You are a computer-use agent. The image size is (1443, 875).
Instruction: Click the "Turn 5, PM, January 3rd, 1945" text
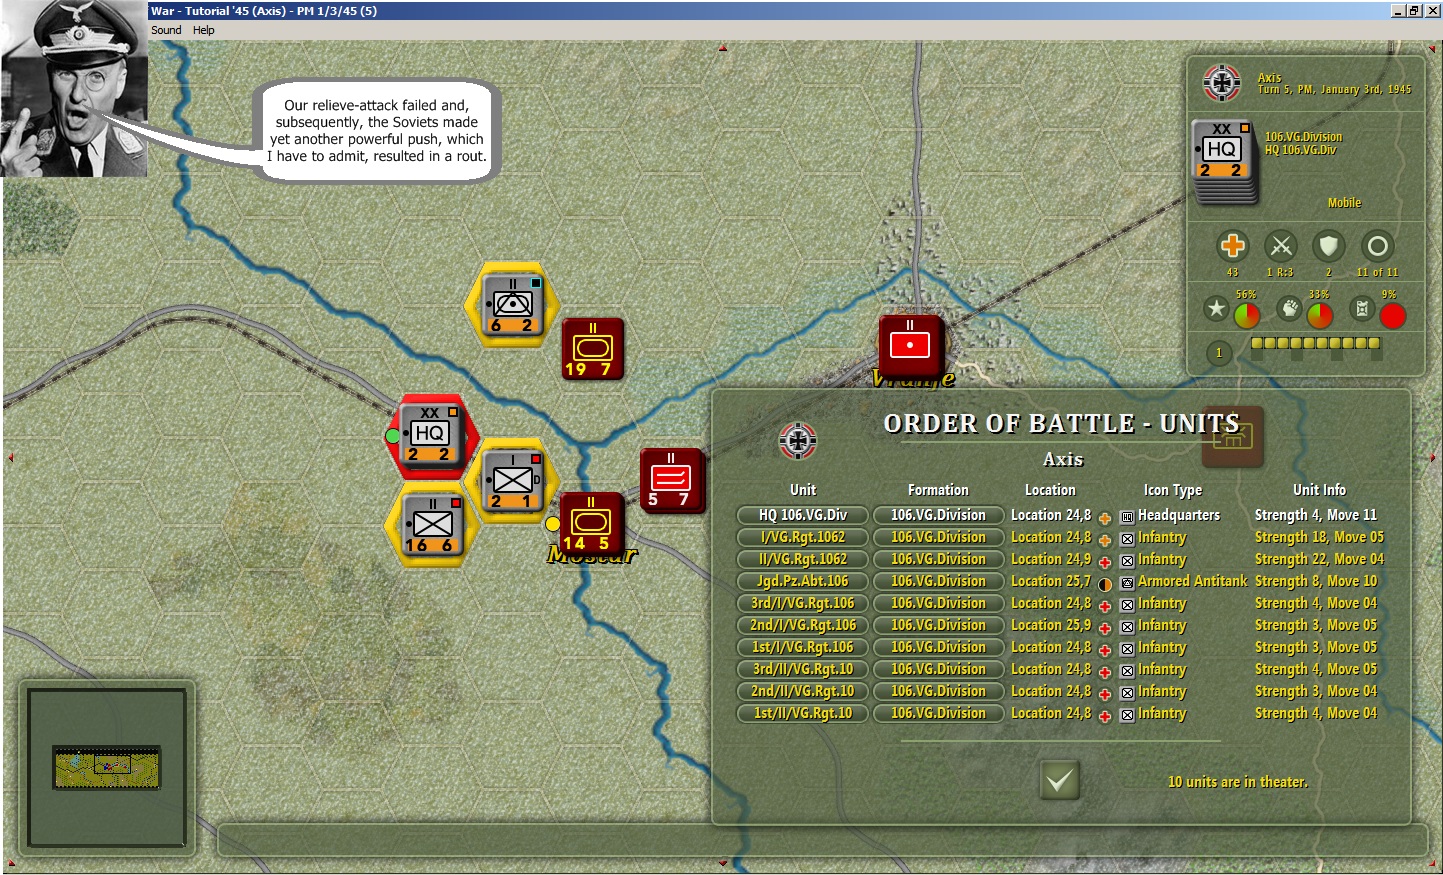[1334, 90]
